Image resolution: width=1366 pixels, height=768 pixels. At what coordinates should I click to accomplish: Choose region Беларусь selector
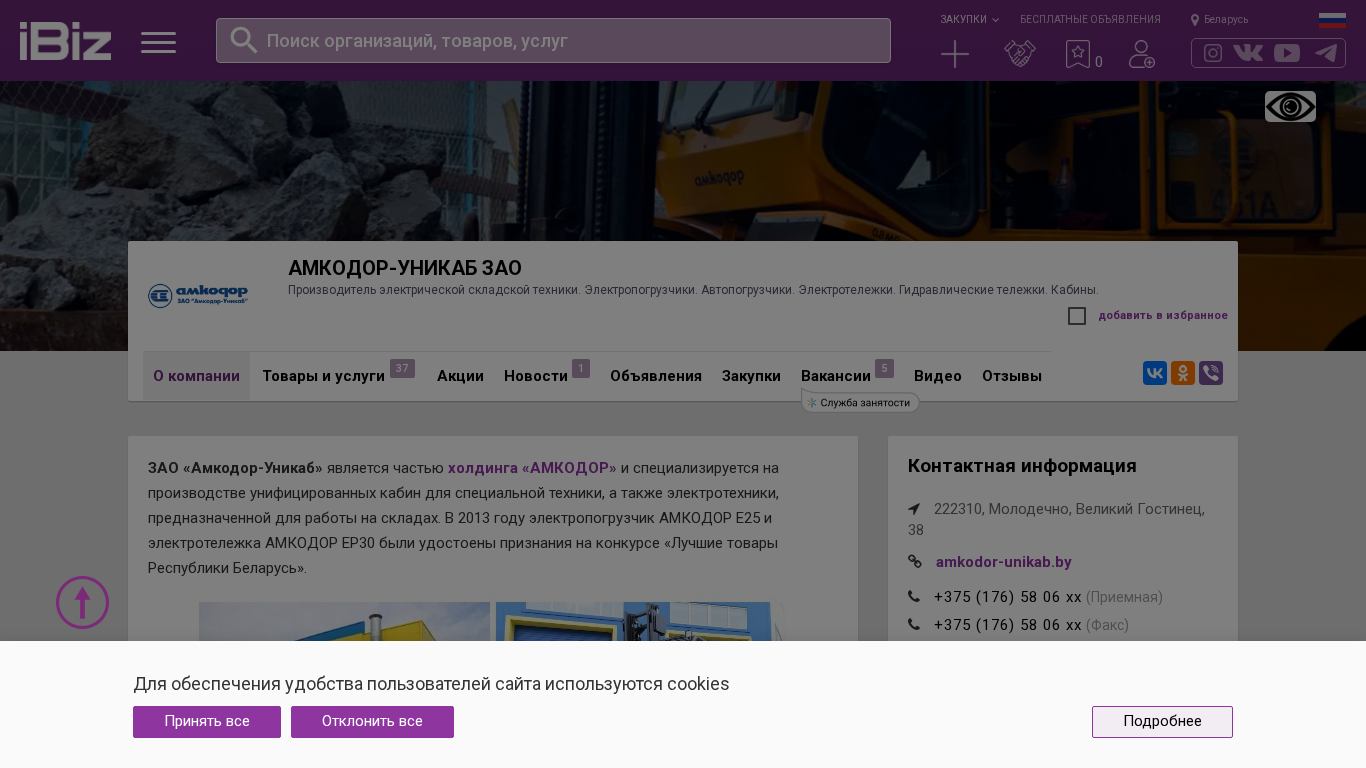(1219, 19)
